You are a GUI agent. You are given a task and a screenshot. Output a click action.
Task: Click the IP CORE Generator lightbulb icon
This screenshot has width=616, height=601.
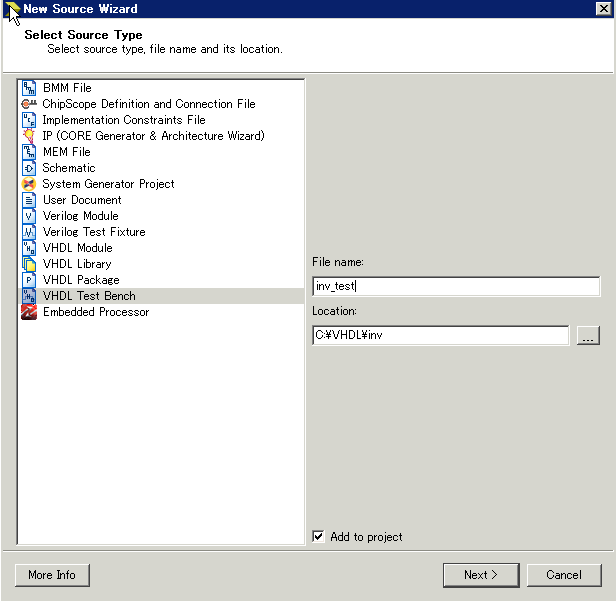[x=29, y=136]
